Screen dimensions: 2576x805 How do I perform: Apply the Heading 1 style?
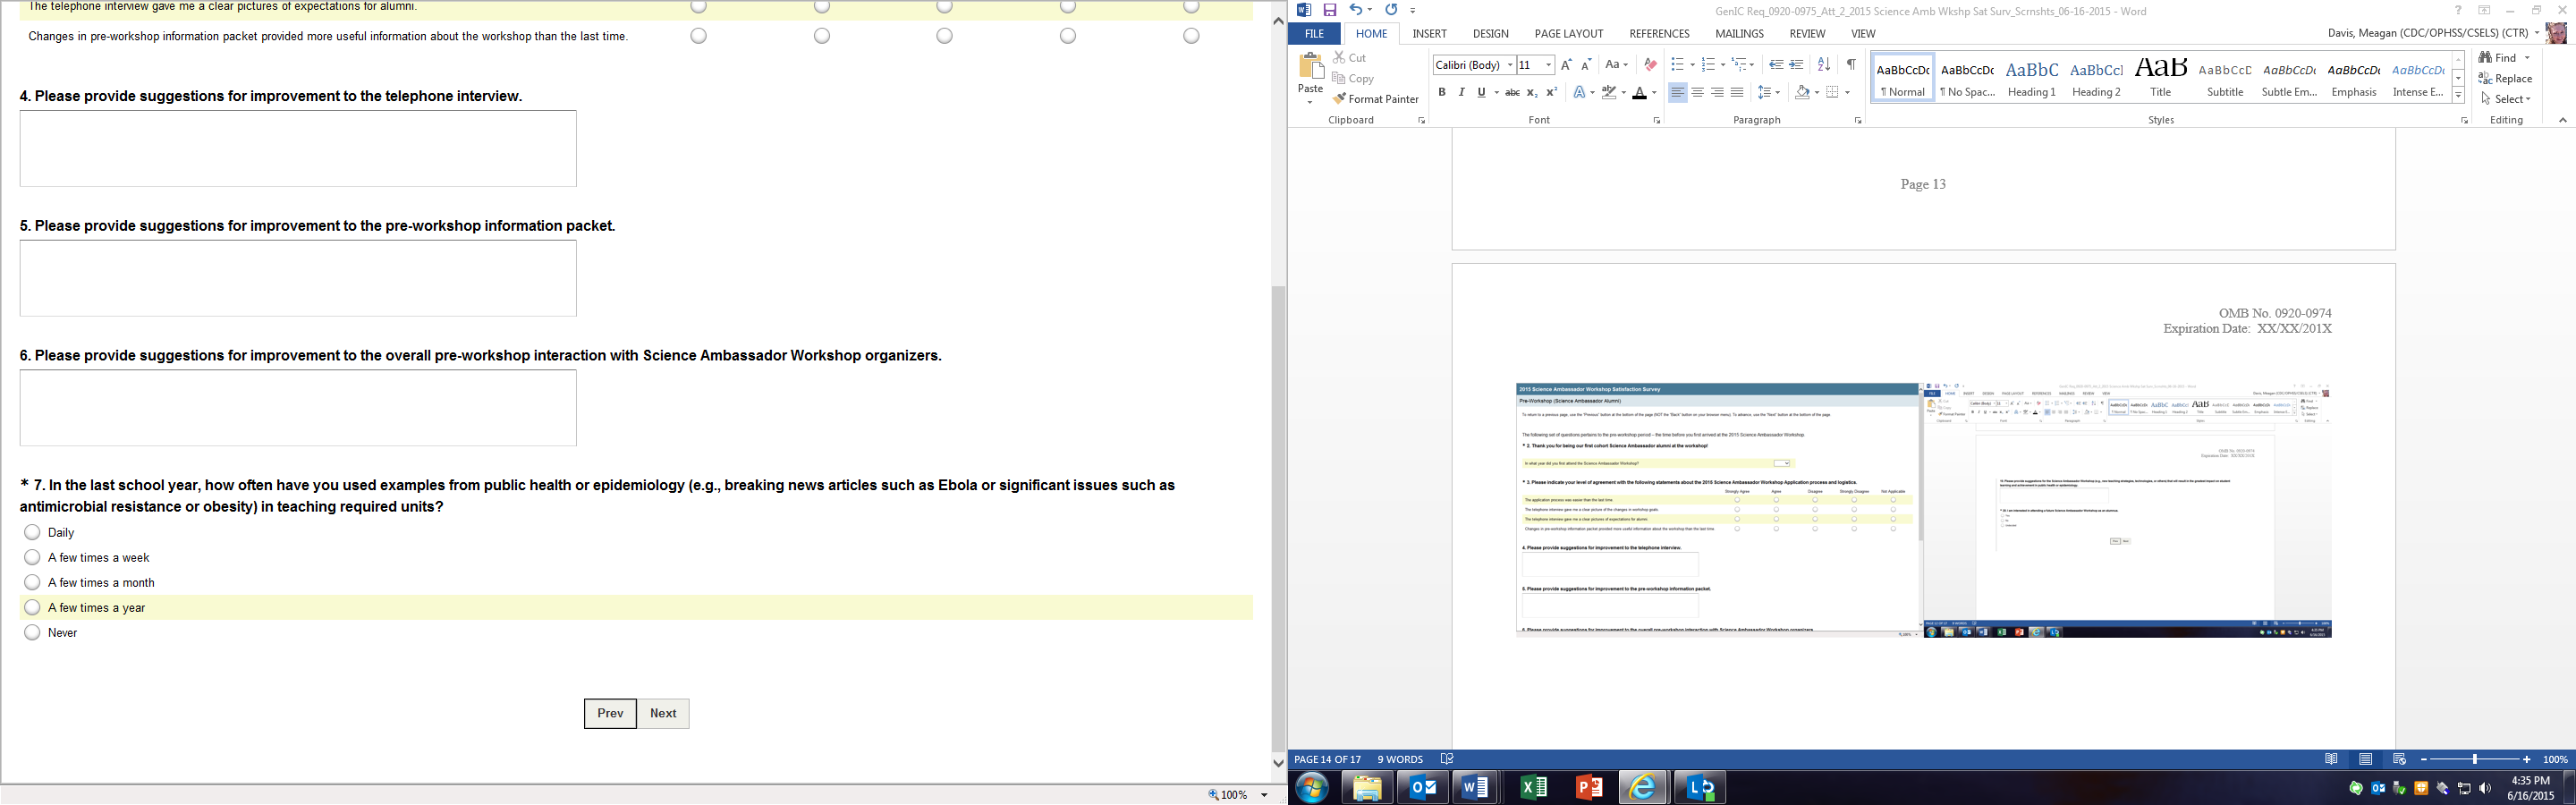pos(2032,77)
